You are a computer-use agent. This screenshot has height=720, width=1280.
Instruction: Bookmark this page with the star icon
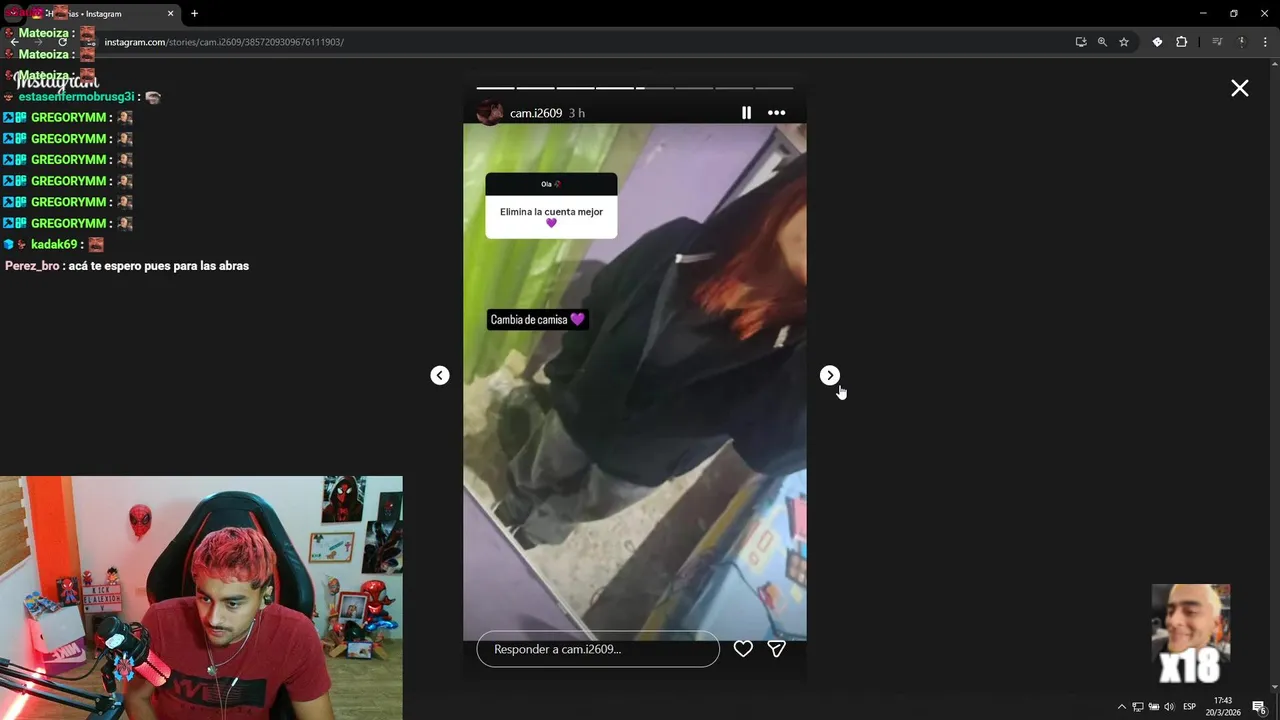[1124, 42]
